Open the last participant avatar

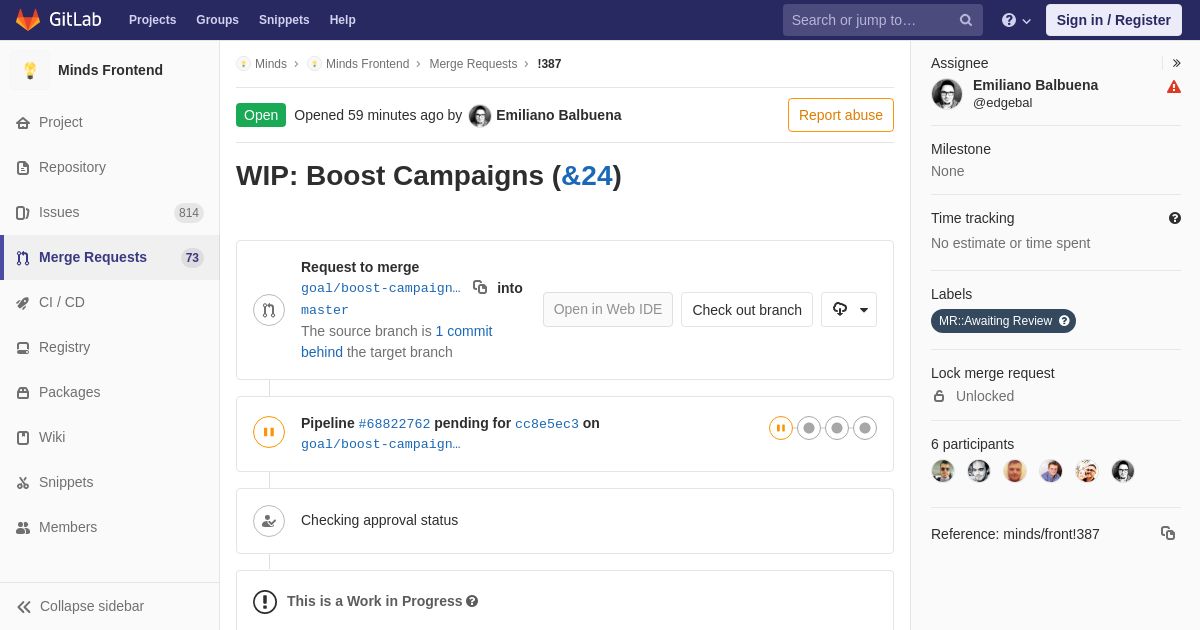(1123, 471)
